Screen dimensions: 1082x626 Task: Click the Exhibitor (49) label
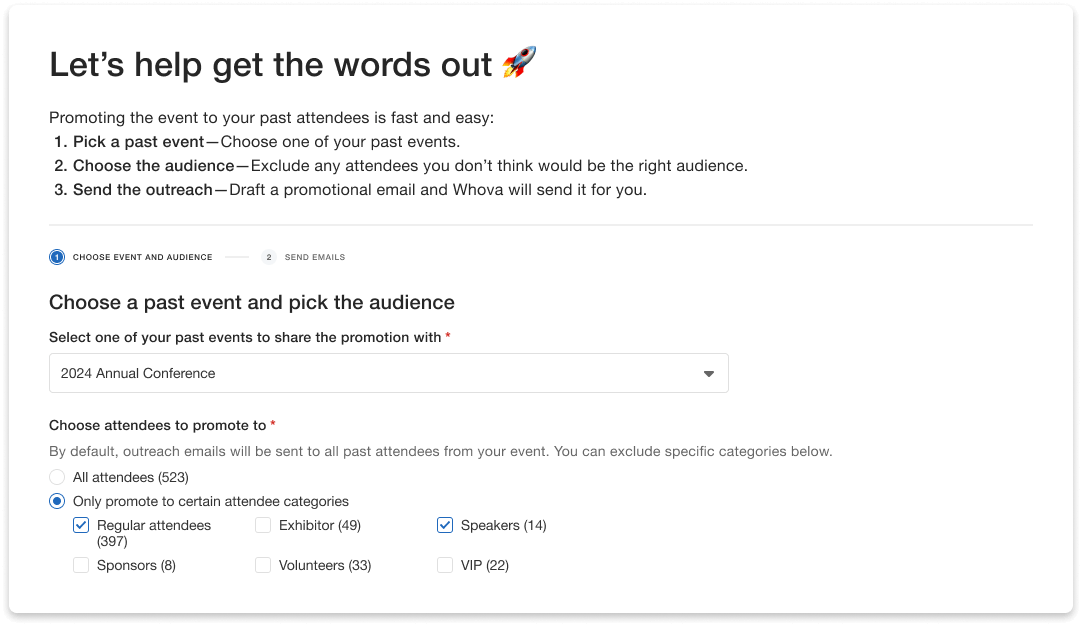tap(320, 525)
